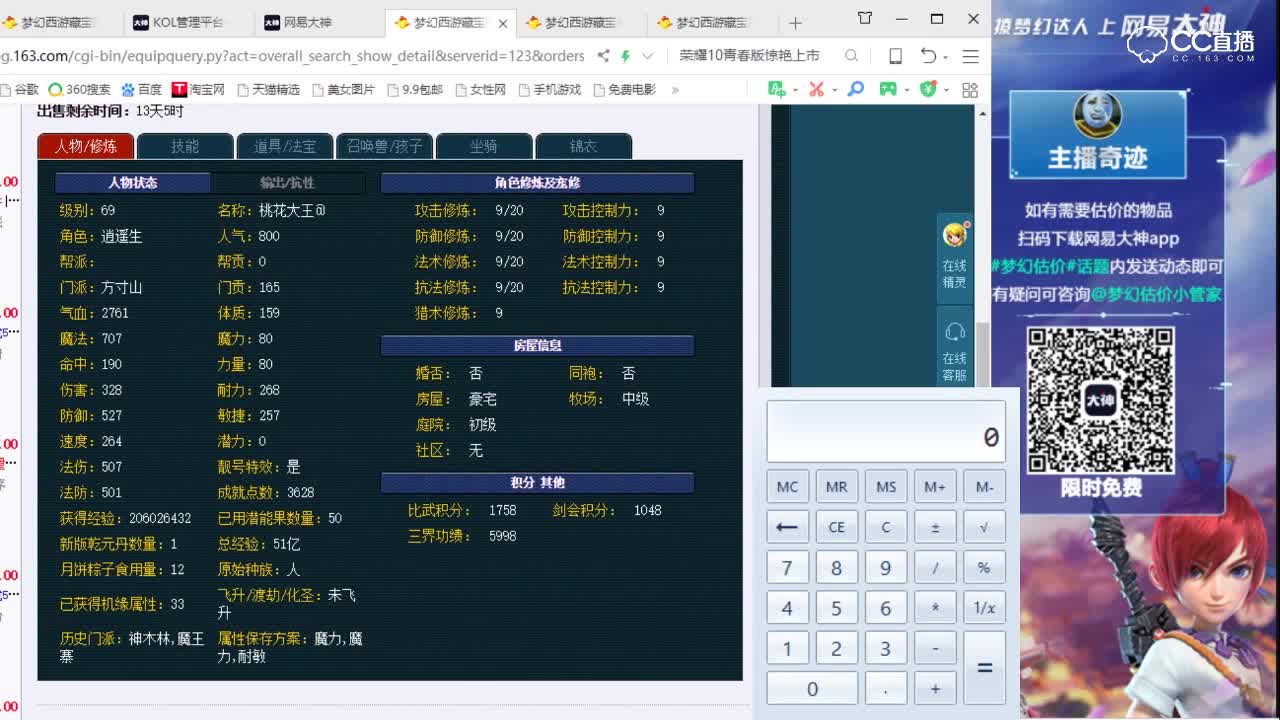Click calculator C clear button

pos(886,527)
